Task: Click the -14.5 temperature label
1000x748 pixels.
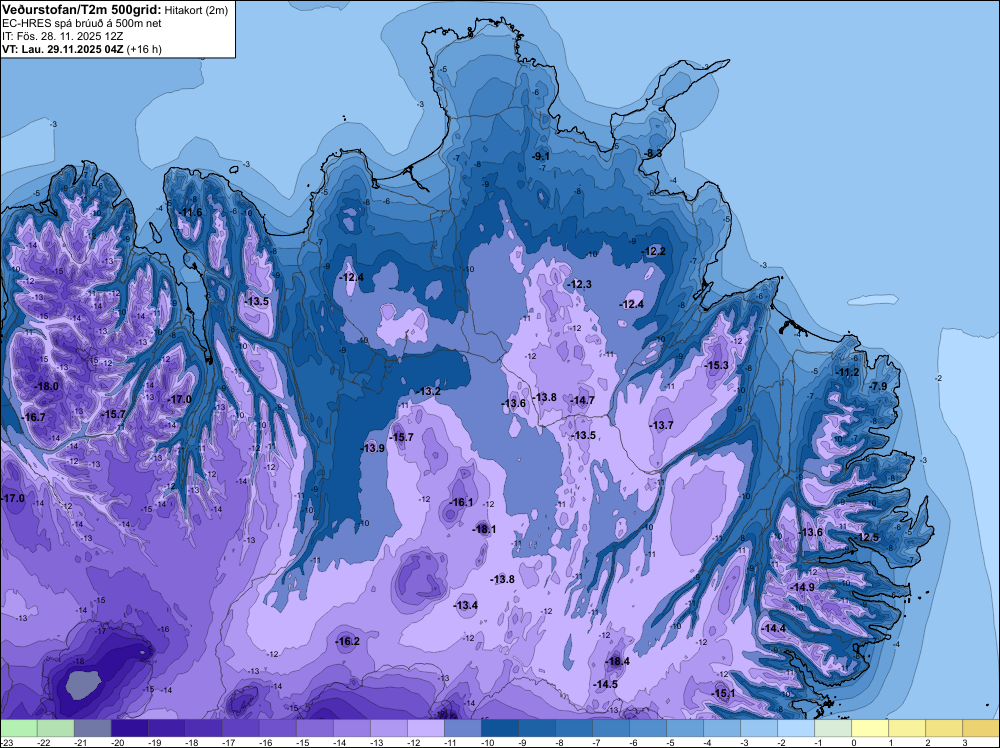Action: tap(605, 684)
